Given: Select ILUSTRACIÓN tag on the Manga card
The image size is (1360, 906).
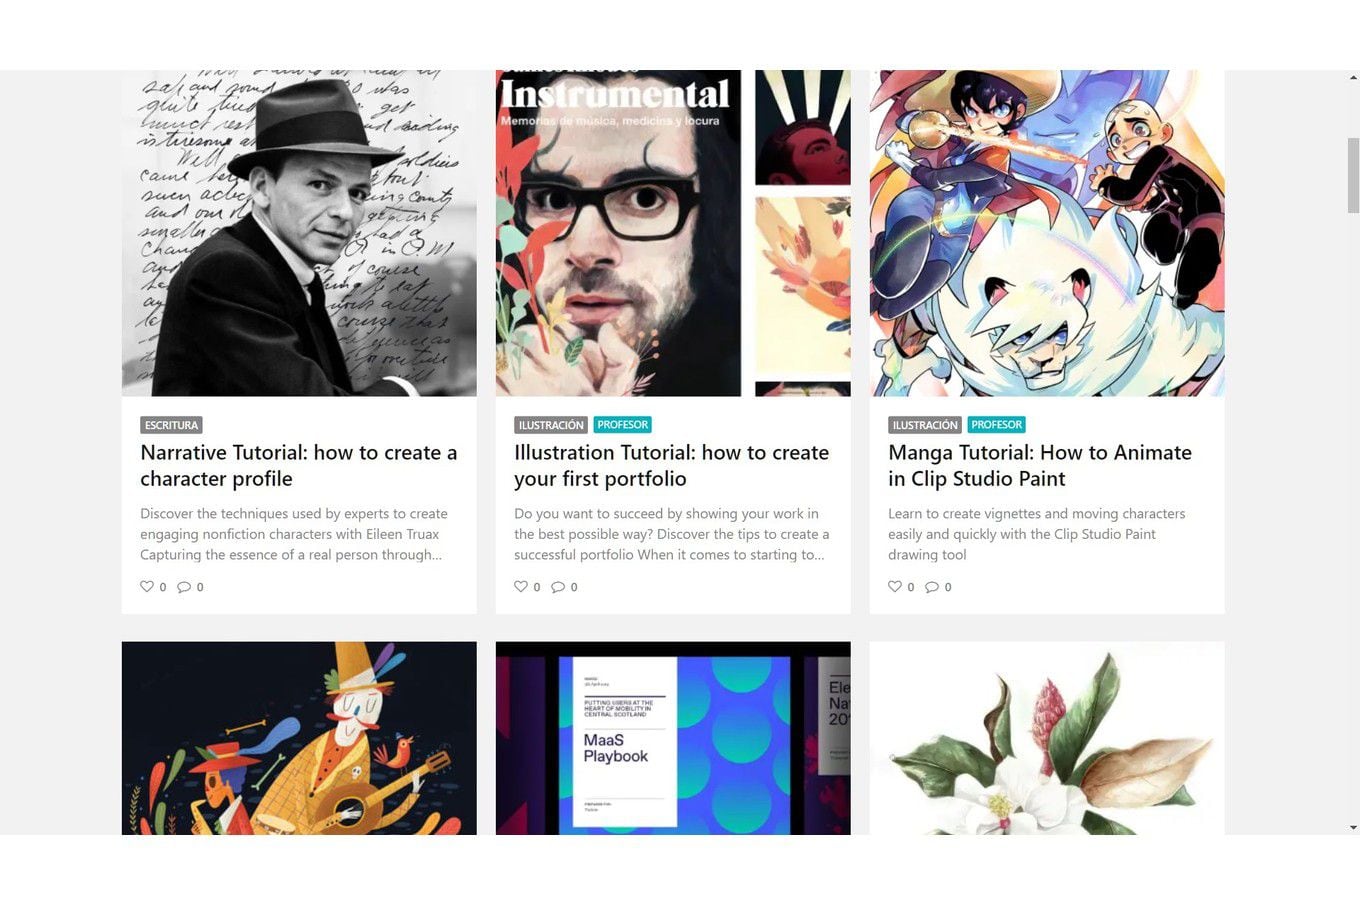Looking at the screenshot, I should pyautogui.click(x=925, y=425).
